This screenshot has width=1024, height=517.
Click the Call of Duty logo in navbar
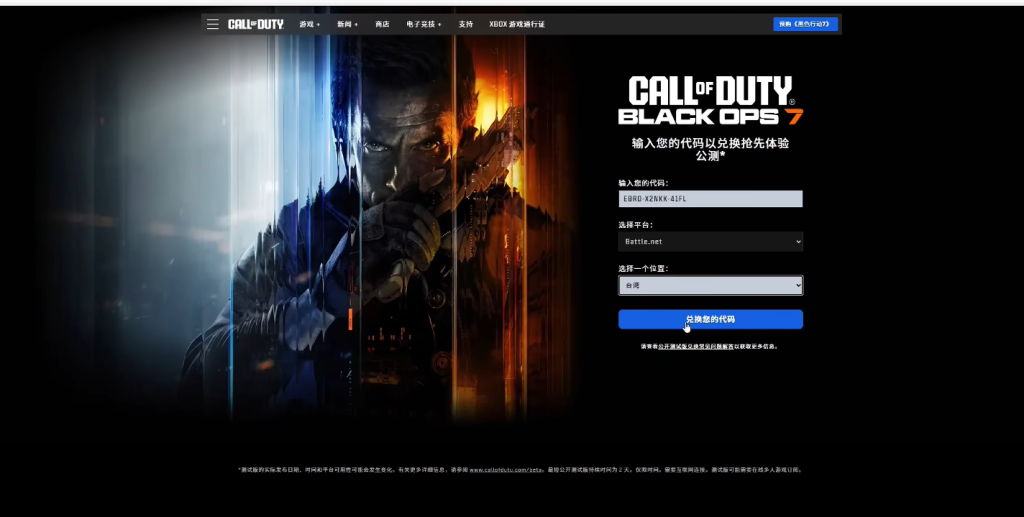click(255, 24)
